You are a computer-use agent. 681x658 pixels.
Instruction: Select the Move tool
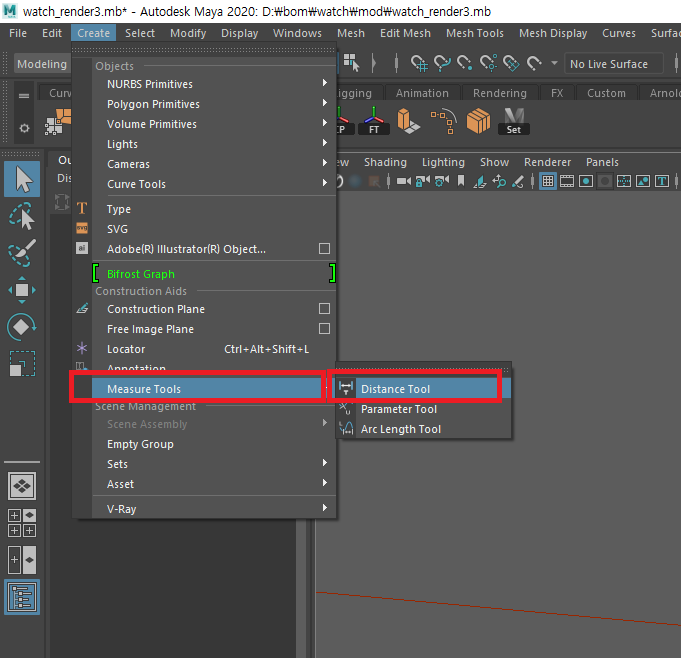point(22,290)
